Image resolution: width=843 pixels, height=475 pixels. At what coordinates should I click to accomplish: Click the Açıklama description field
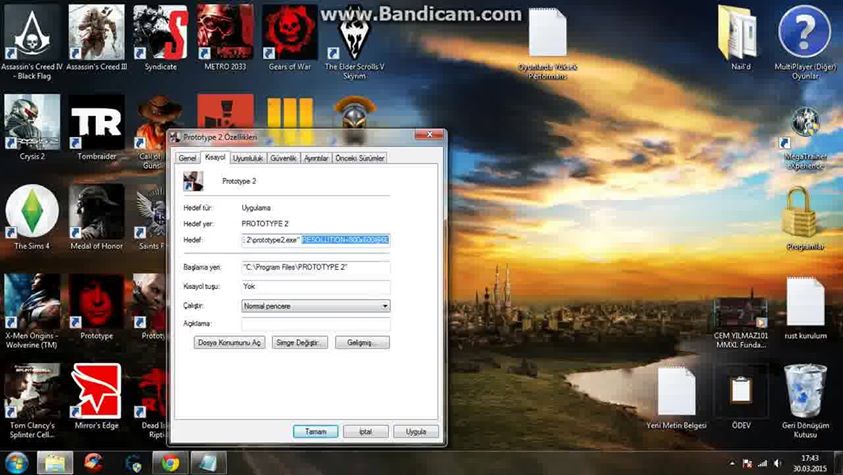(x=316, y=323)
